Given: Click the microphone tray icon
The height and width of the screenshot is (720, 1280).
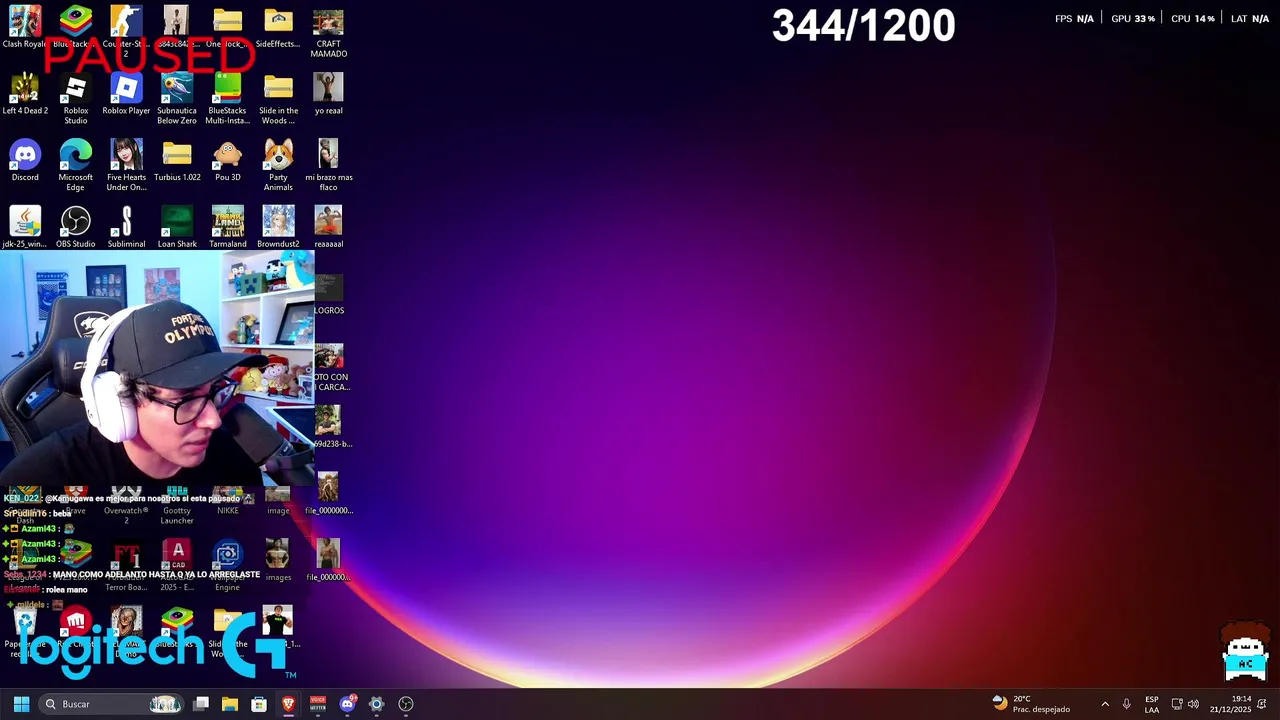Looking at the screenshot, I should [1127, 704].
